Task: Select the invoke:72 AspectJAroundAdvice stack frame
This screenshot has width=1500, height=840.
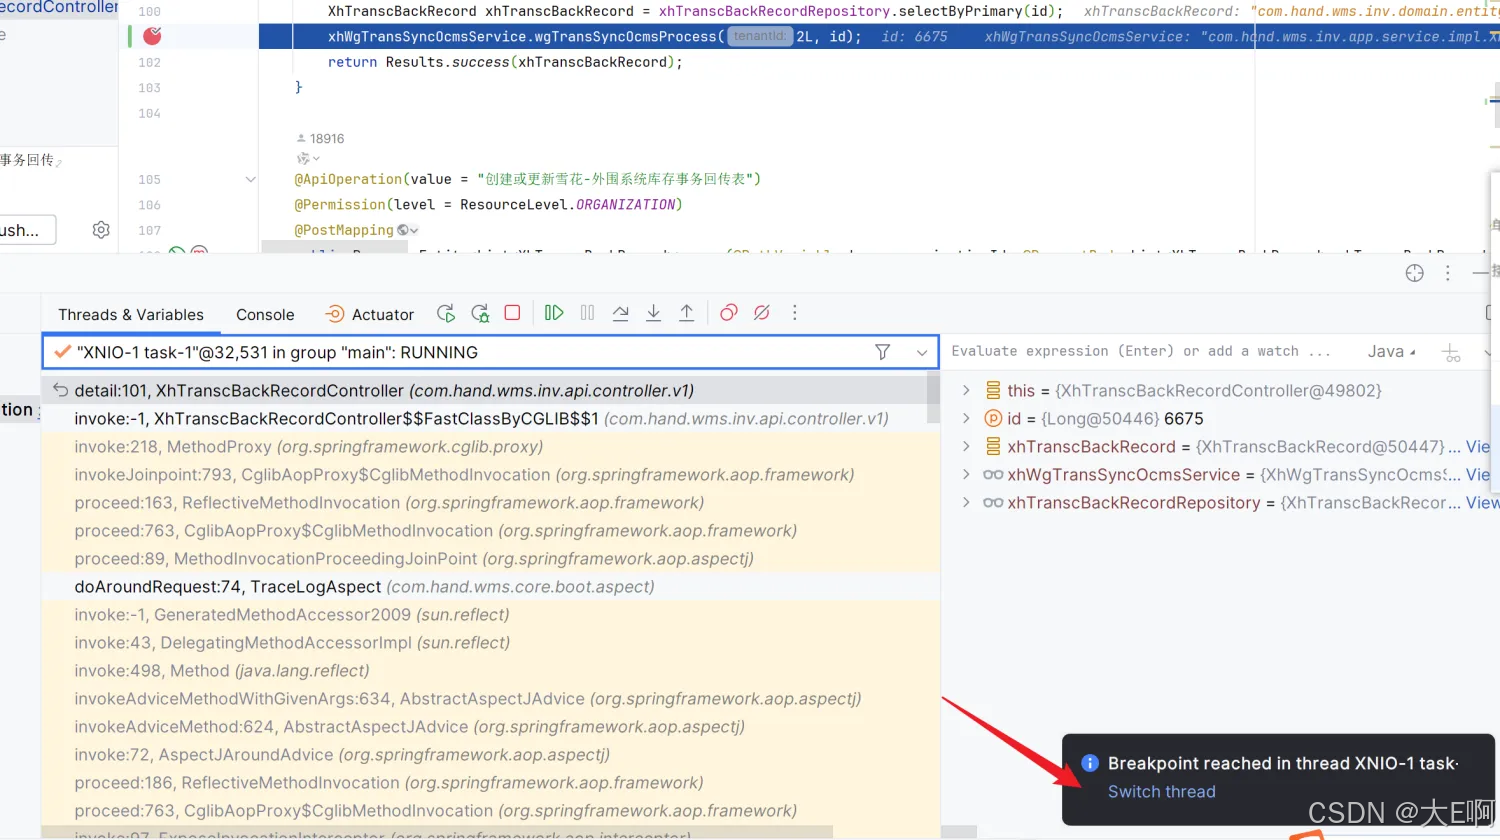Action: coord(485,755)
